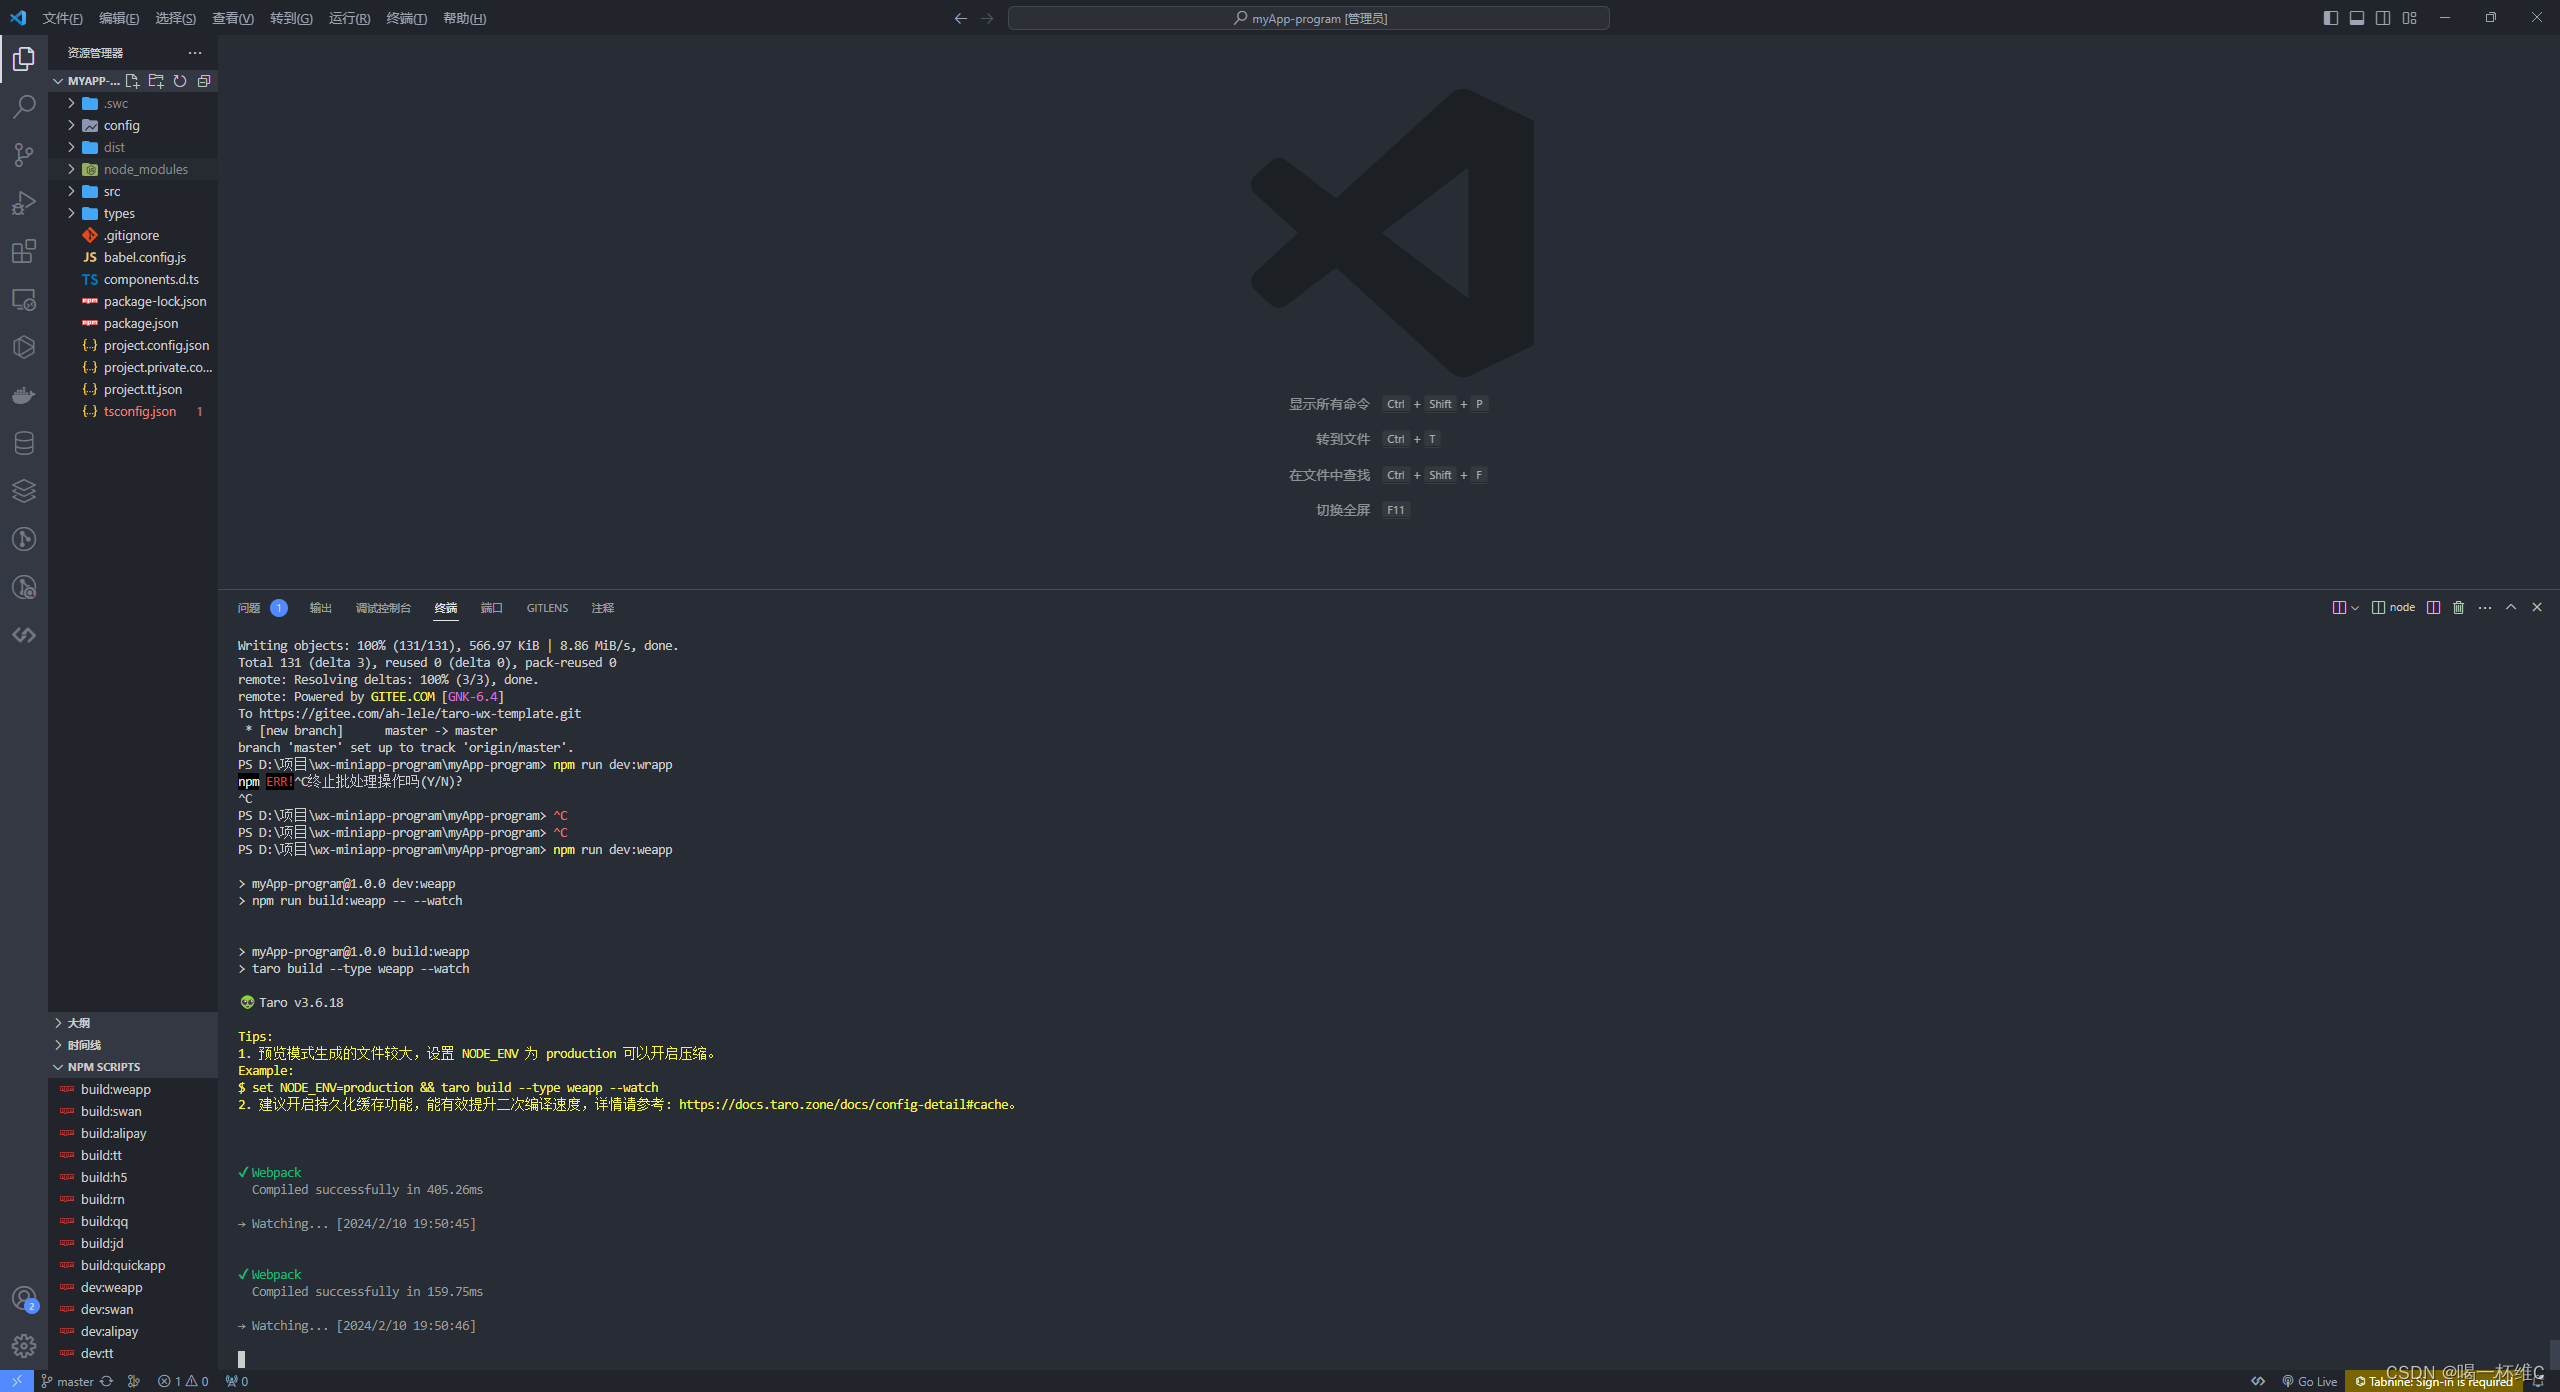Screen dimensions: 2560x1392
Task: Open the Manage gear icon
Action: 24,1346
